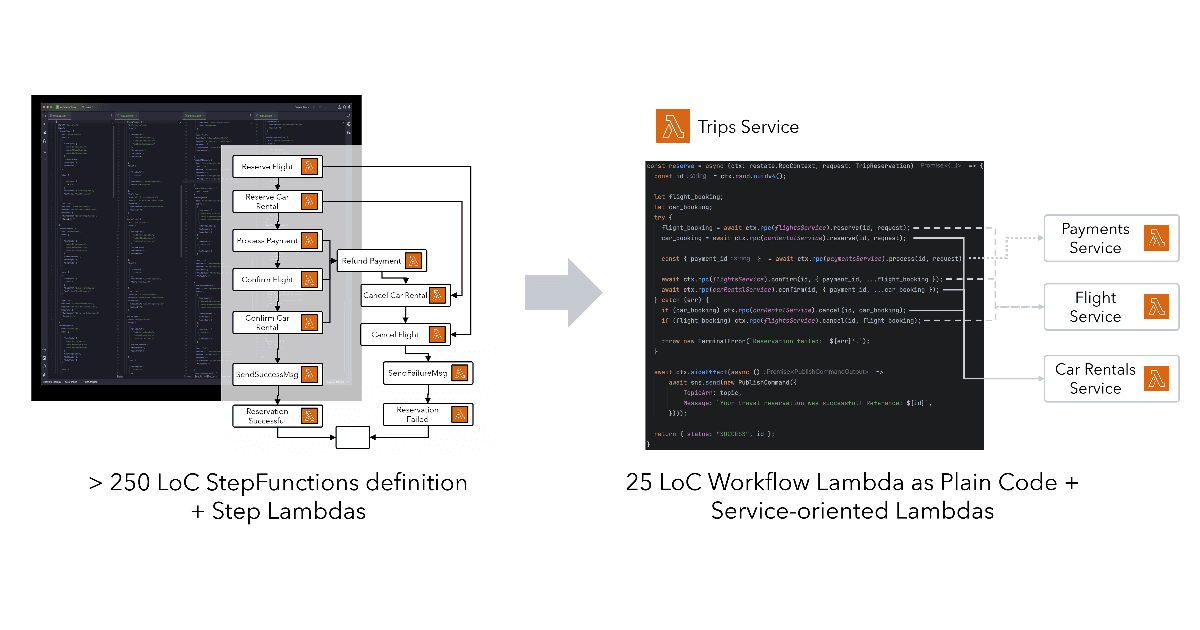
Task: Click the 'Reserve Car Rental' step label
Action: tap(267, 203)
